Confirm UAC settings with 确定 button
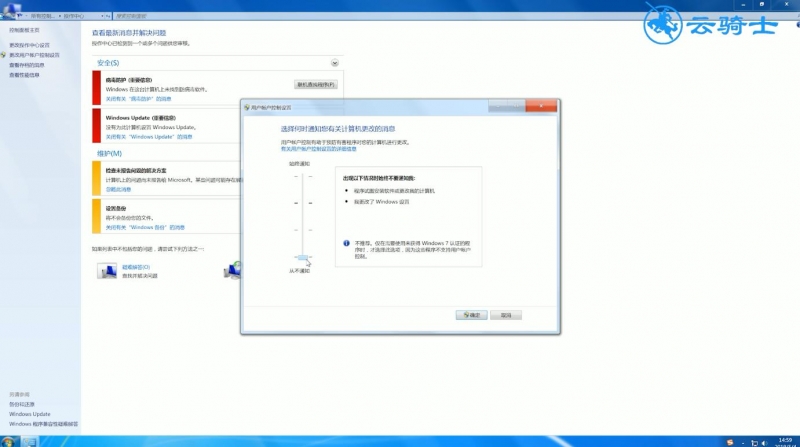 (x=471, y=315)
